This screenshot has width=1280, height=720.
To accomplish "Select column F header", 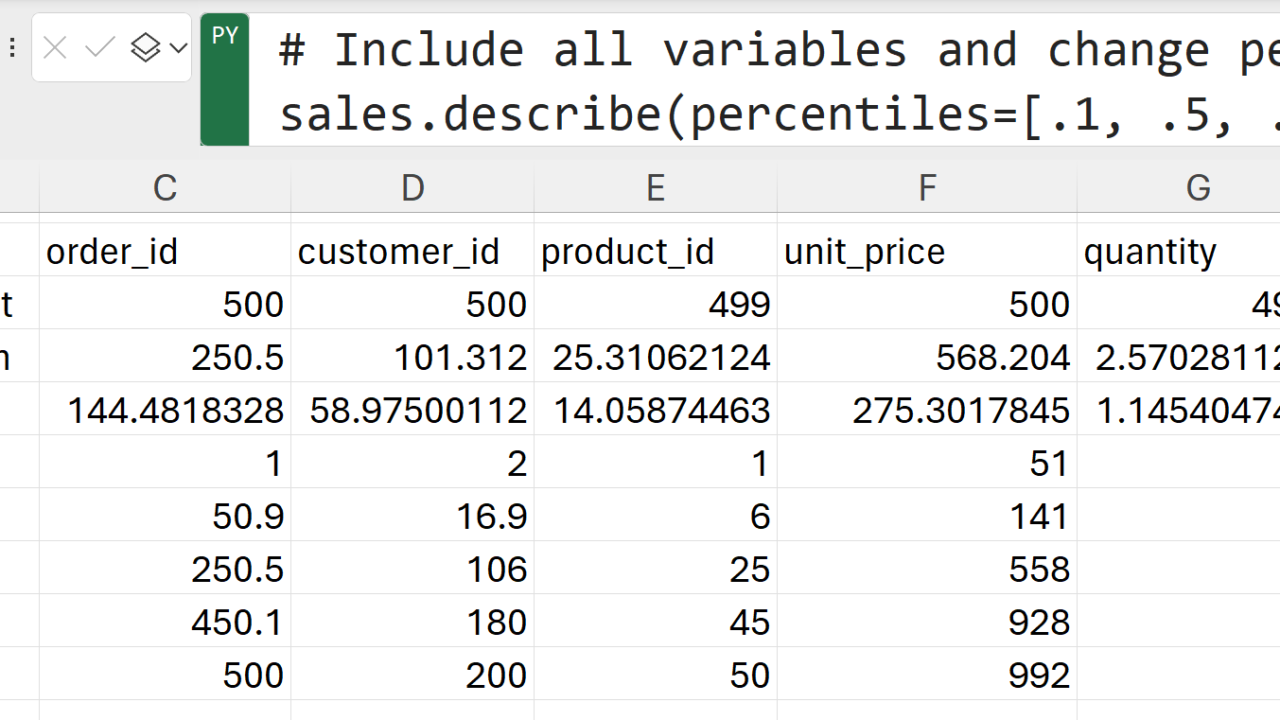I will click(927, 187).
